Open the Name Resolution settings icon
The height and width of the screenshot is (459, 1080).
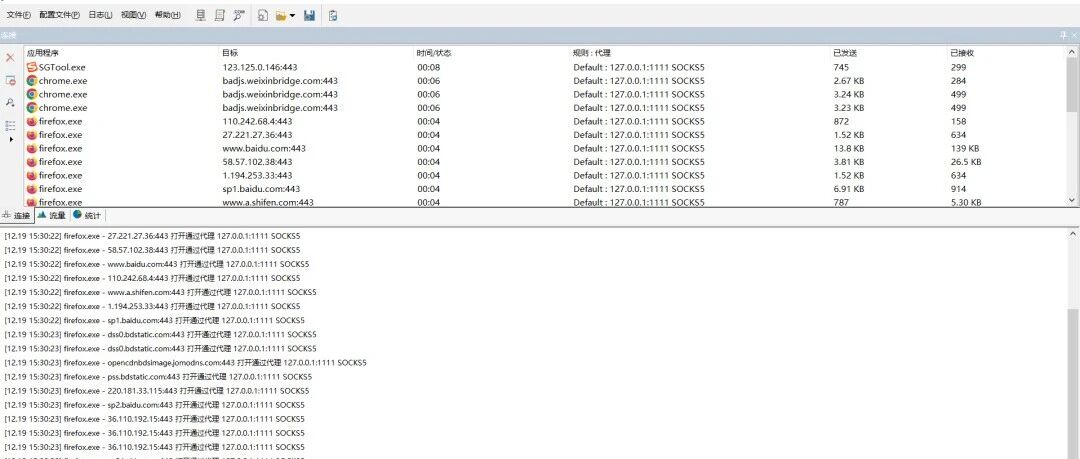point(239,15)
